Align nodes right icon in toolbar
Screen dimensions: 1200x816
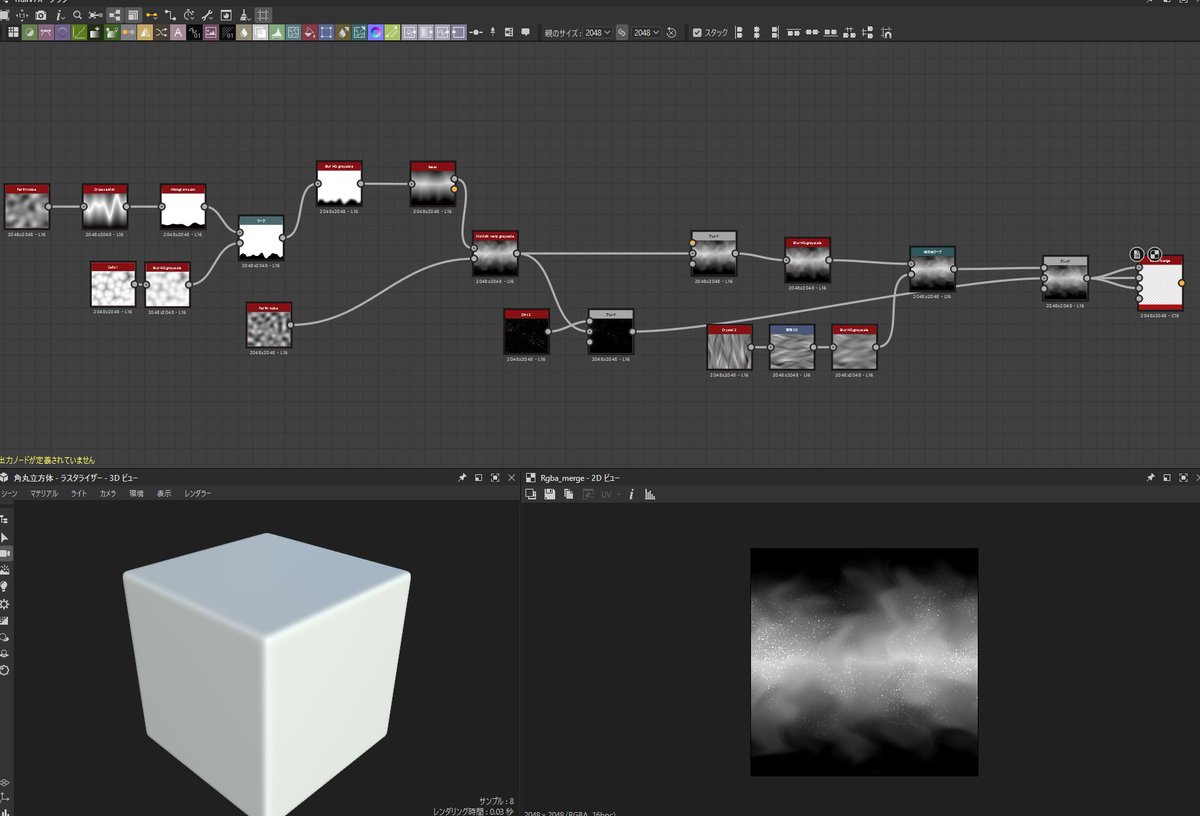(x=775, y=32)
